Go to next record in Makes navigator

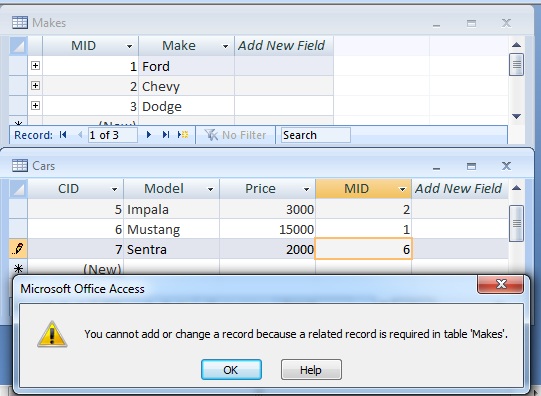click(149, 135)
